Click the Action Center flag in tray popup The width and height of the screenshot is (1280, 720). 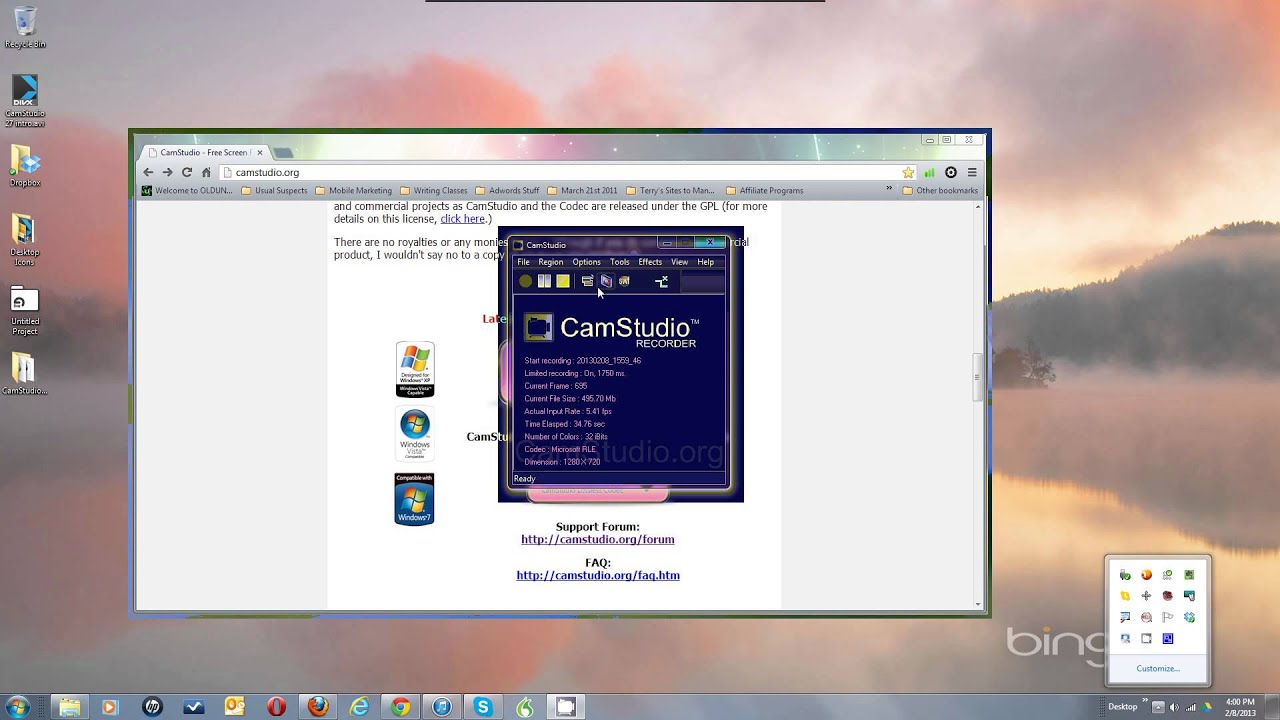1168,617
